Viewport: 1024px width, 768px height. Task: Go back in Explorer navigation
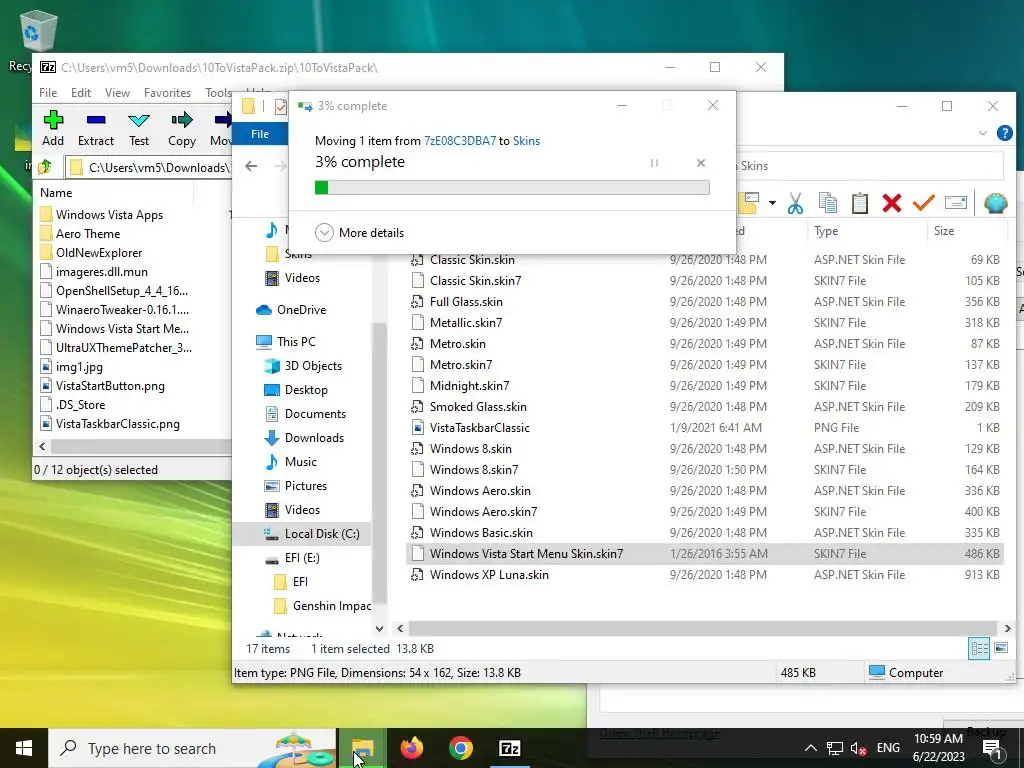(x=251, y=166)
